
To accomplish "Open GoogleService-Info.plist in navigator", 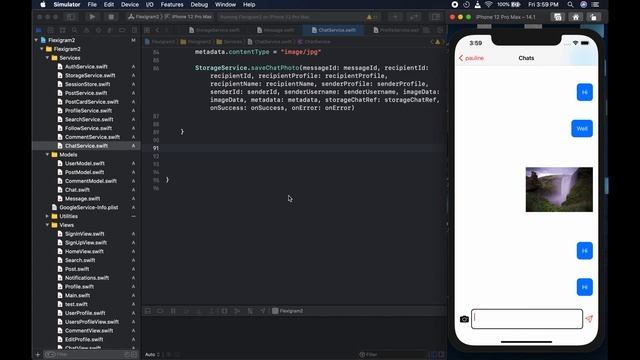I will (x=89, y=207).
